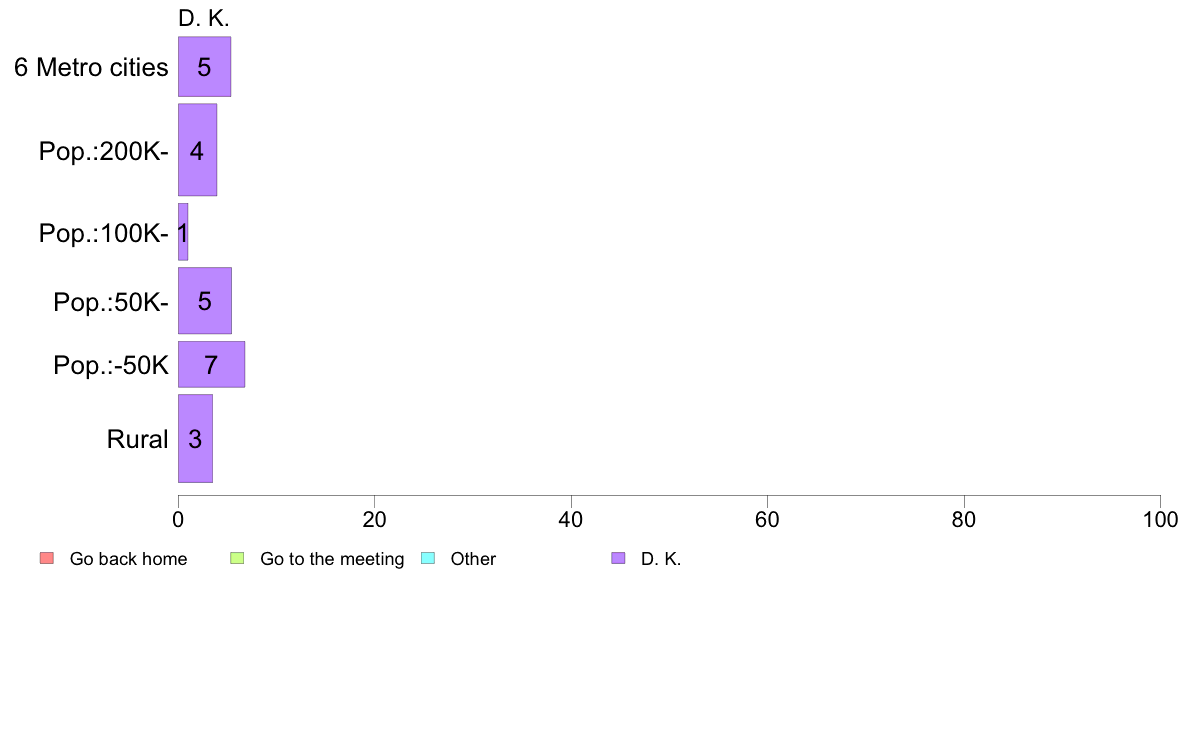The height and width of the screenshot is (736, 1188).
Task: Click the Other legend label
Action: coord(473,559)
